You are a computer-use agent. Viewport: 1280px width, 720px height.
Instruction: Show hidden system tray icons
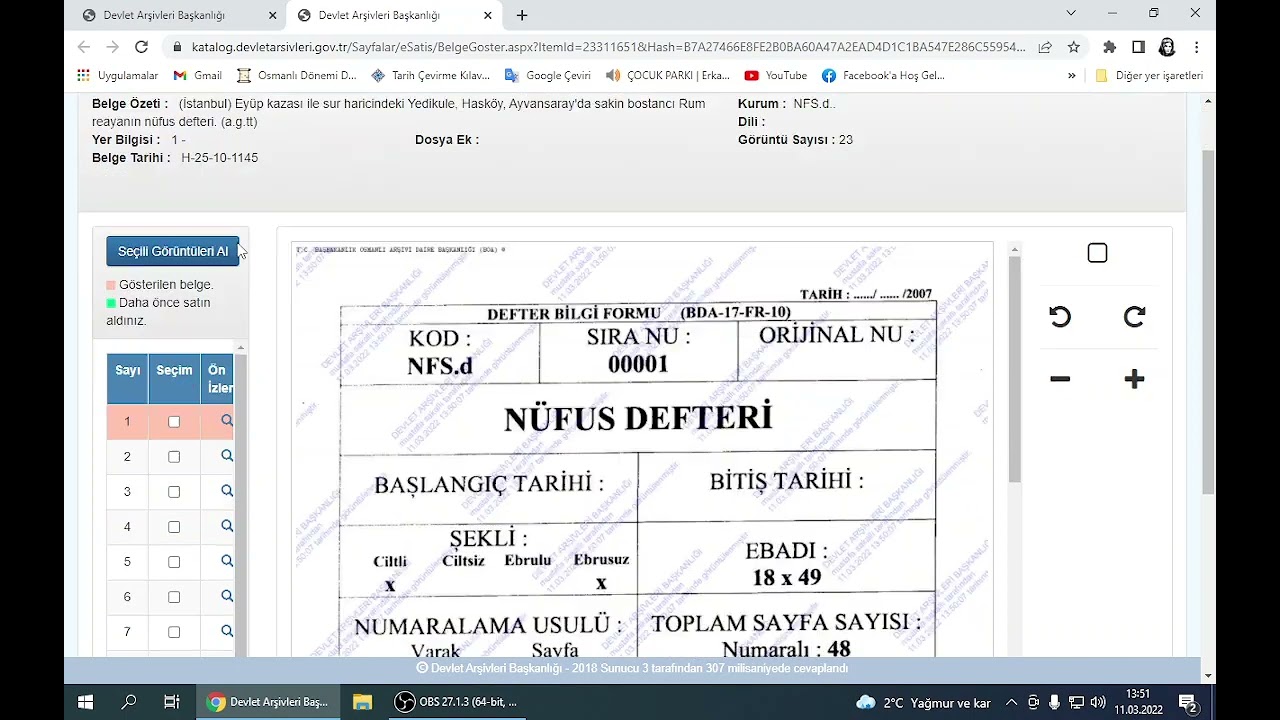(1011, 702)
